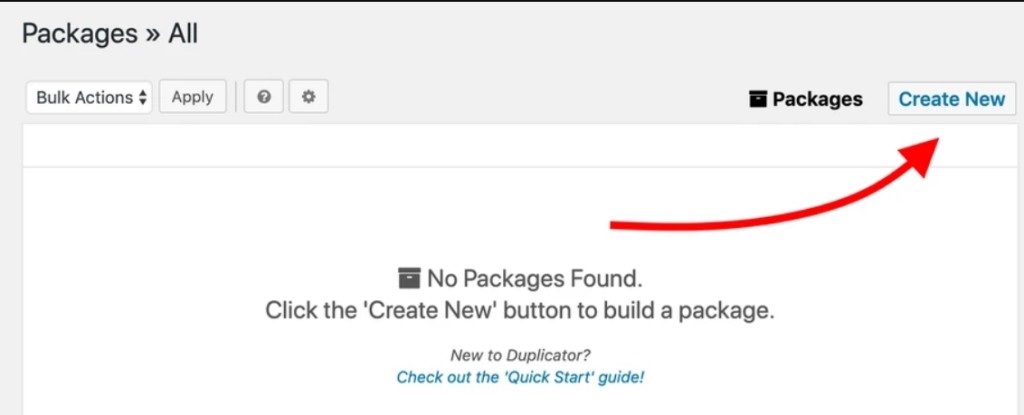Click the vertical separator after Apply

point(236,97)
